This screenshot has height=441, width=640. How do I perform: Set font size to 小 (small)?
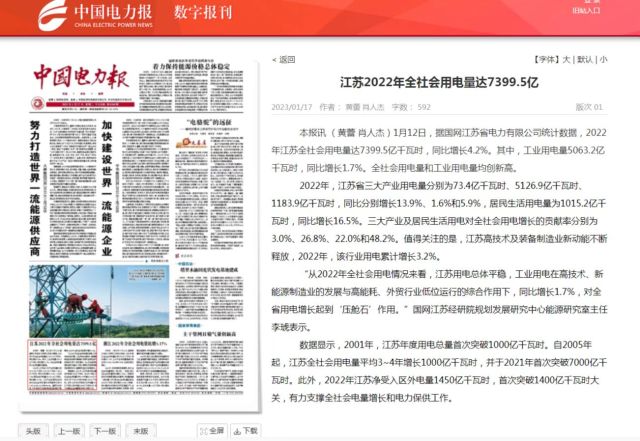[602, 59]
